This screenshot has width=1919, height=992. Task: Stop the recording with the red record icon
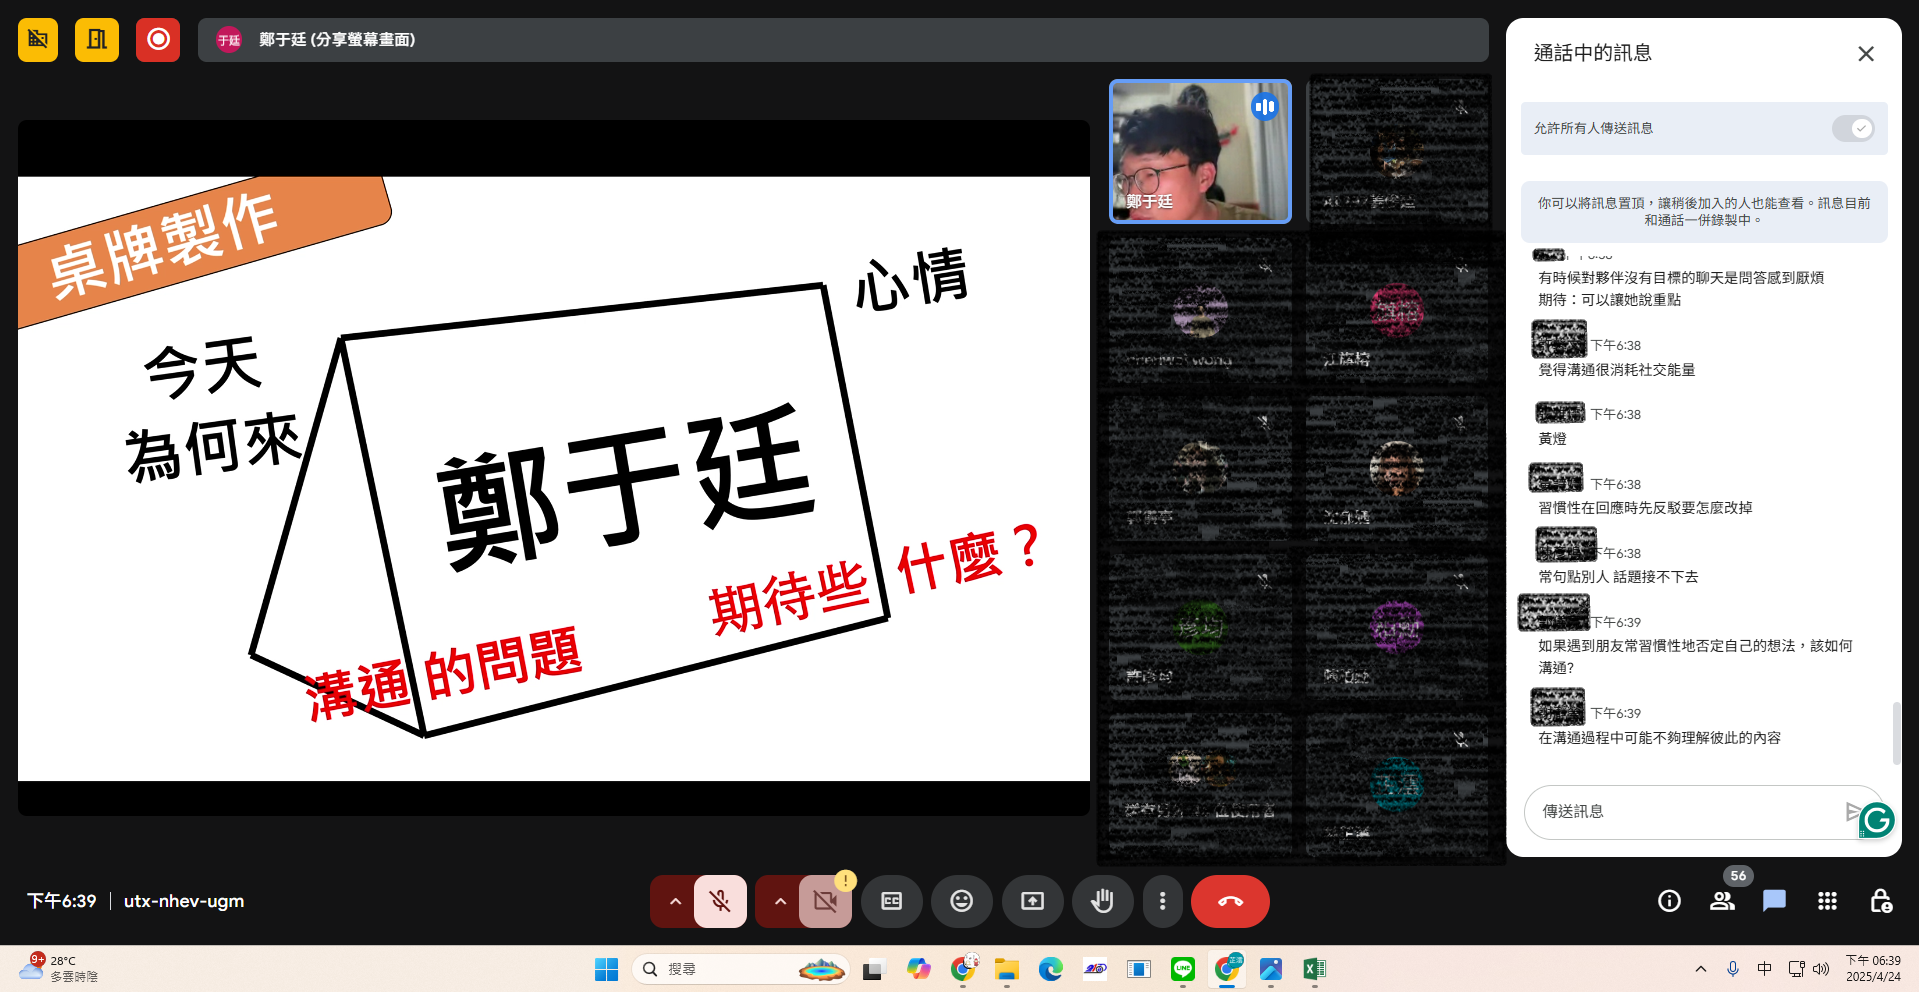click(x=157, y=40)
